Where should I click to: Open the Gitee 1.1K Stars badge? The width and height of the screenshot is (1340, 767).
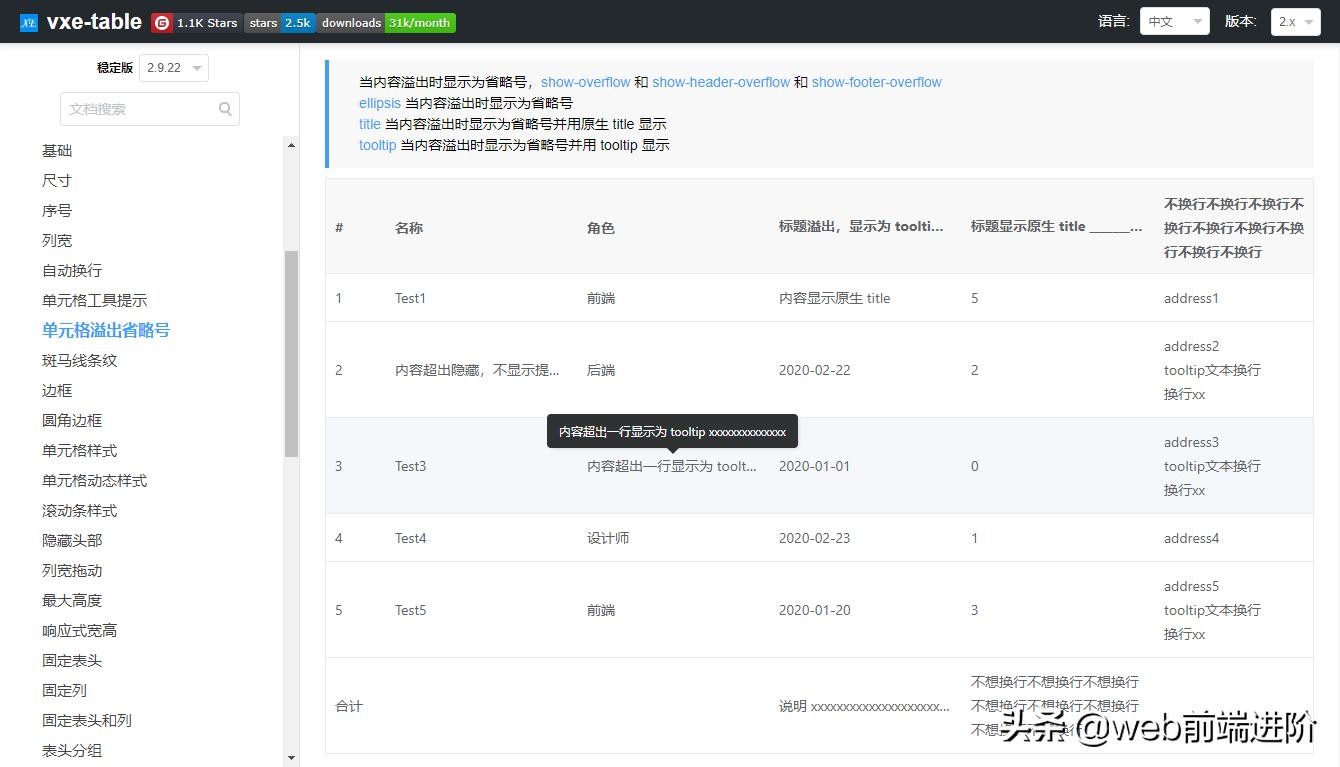point(196,22)
